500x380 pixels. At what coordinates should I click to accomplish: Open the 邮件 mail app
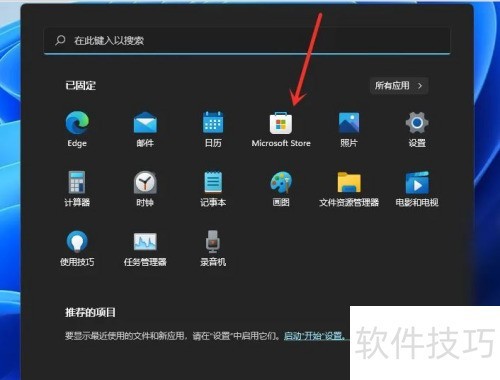point(145,123)
